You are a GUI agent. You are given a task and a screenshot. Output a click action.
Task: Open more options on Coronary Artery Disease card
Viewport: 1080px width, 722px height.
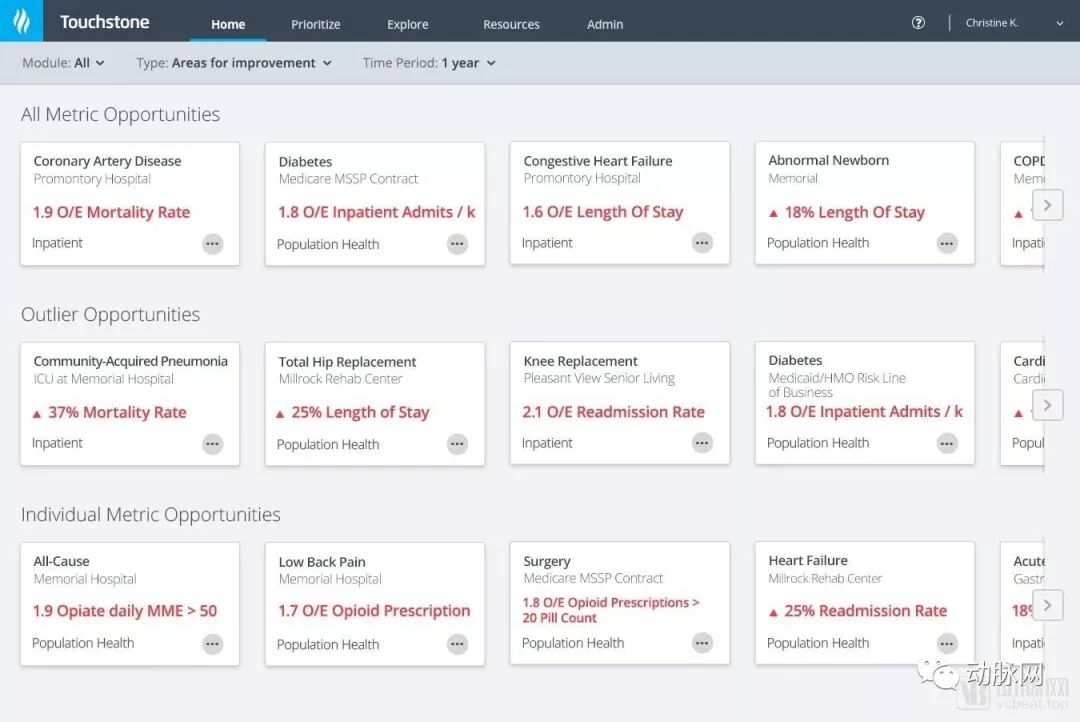(212, 244)
